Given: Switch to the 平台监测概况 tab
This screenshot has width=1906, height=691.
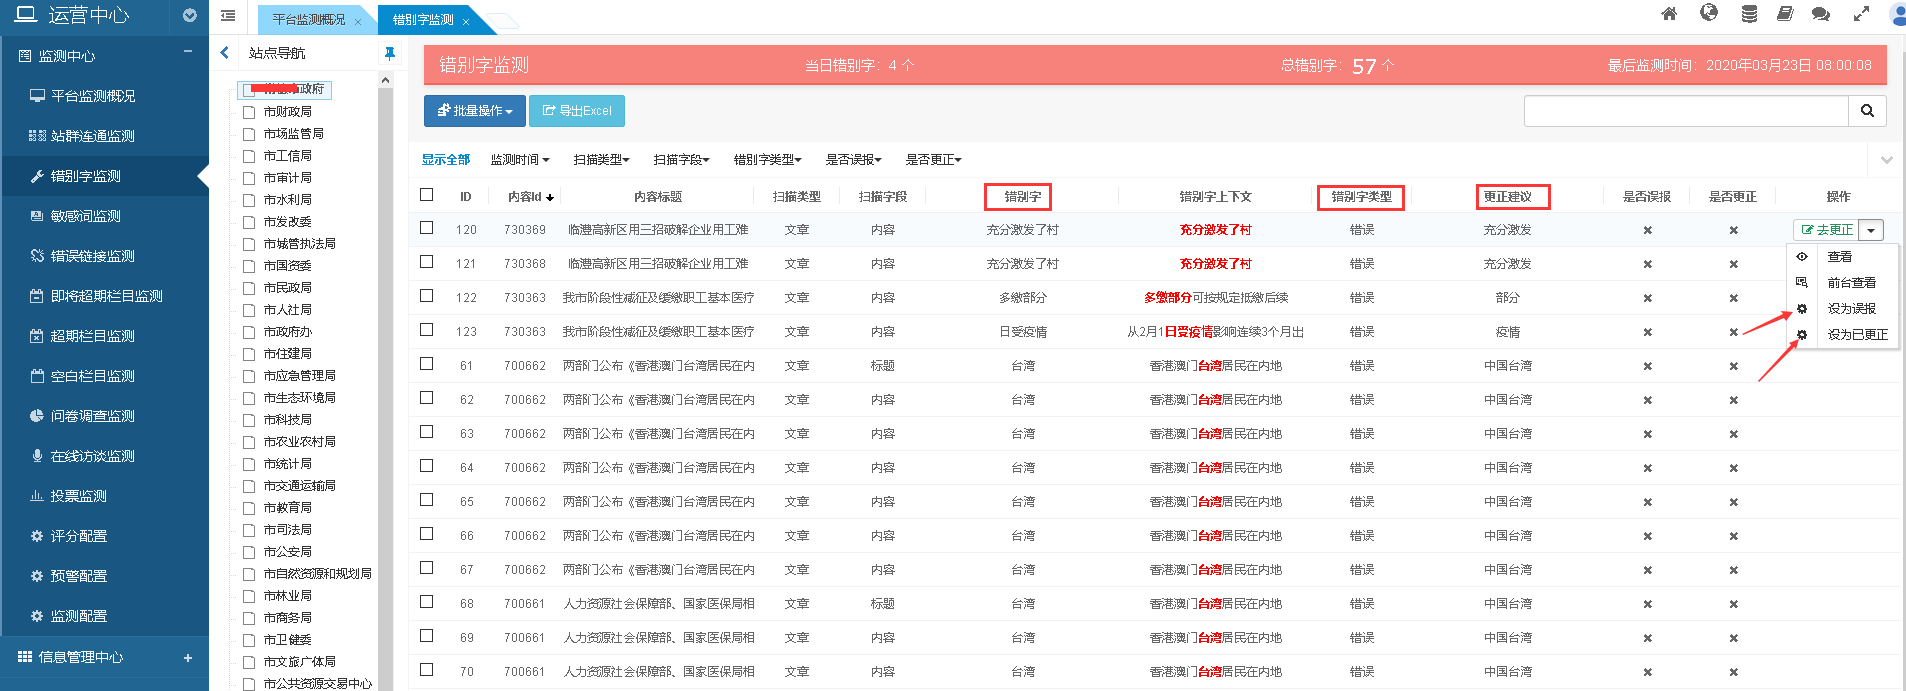Looking at the screenshot, I should point(309,20).
